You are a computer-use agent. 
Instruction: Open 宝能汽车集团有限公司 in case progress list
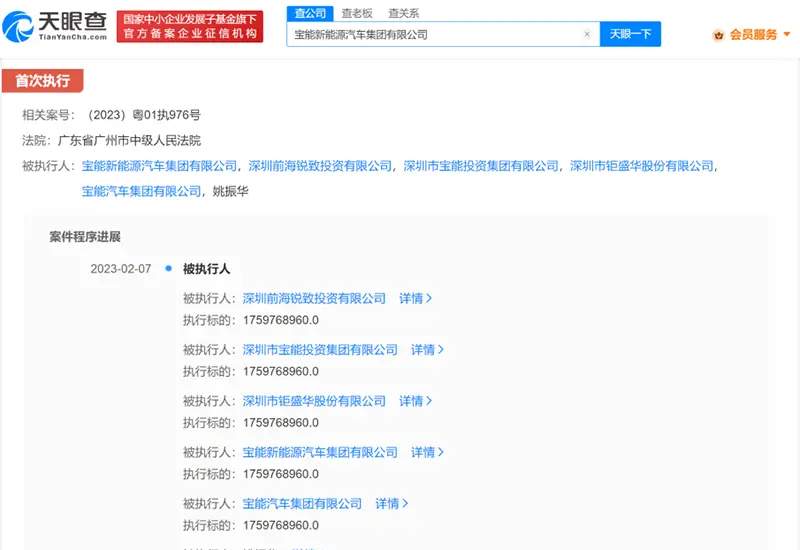[x=302, y=504]
